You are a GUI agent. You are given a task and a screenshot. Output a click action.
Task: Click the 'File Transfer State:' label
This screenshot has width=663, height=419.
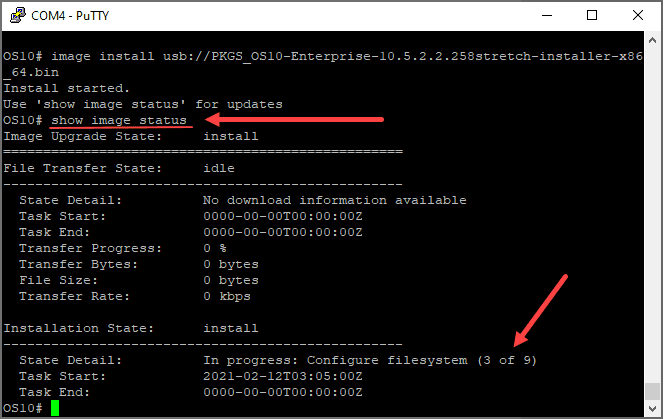83,168
